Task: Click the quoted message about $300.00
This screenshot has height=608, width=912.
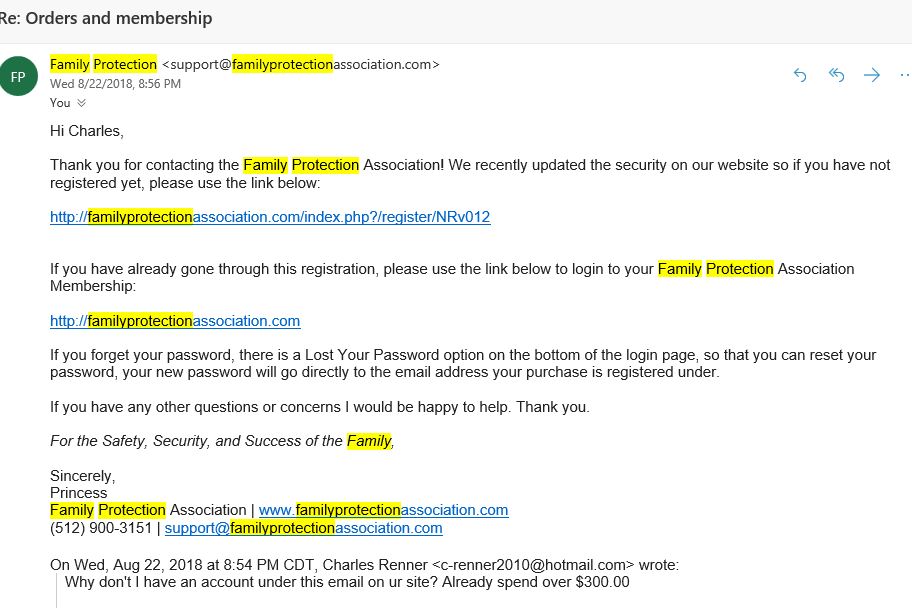Action: click(347, 582)
